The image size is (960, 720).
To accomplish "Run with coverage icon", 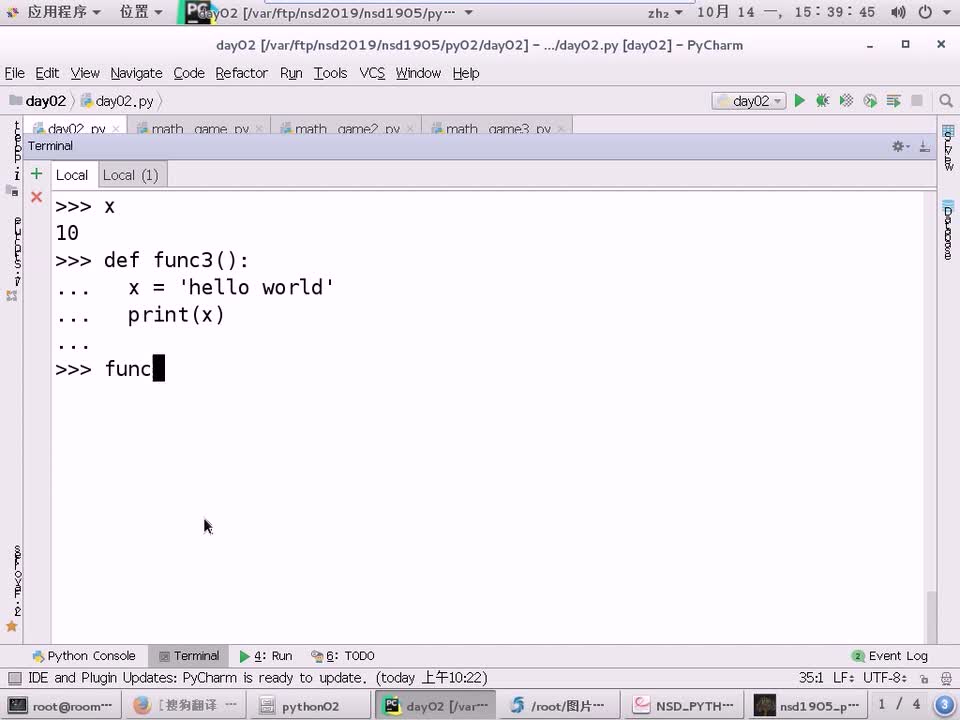I will pyautogui.click(x=846, y=101).
